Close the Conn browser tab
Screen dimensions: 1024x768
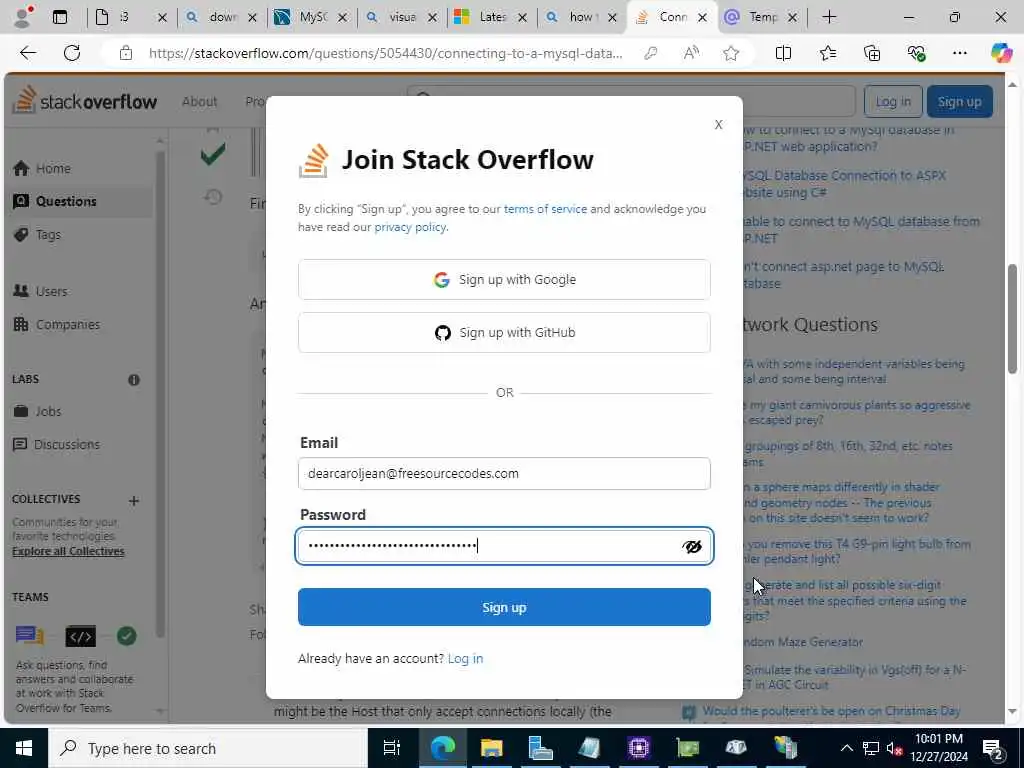702,18
